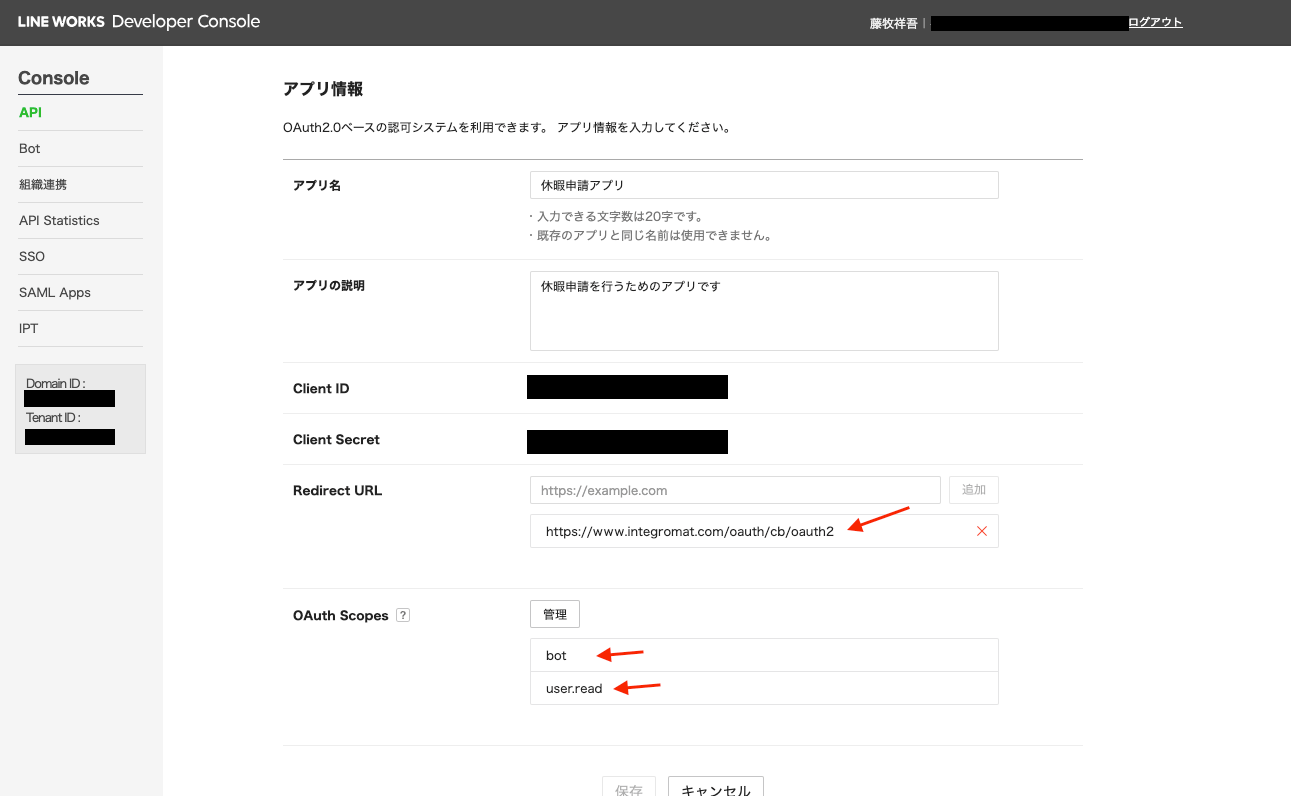The width and height of the screenshot is (1291, 796).
Task: Open the IPT sidebar item
Action: [29, 329]
